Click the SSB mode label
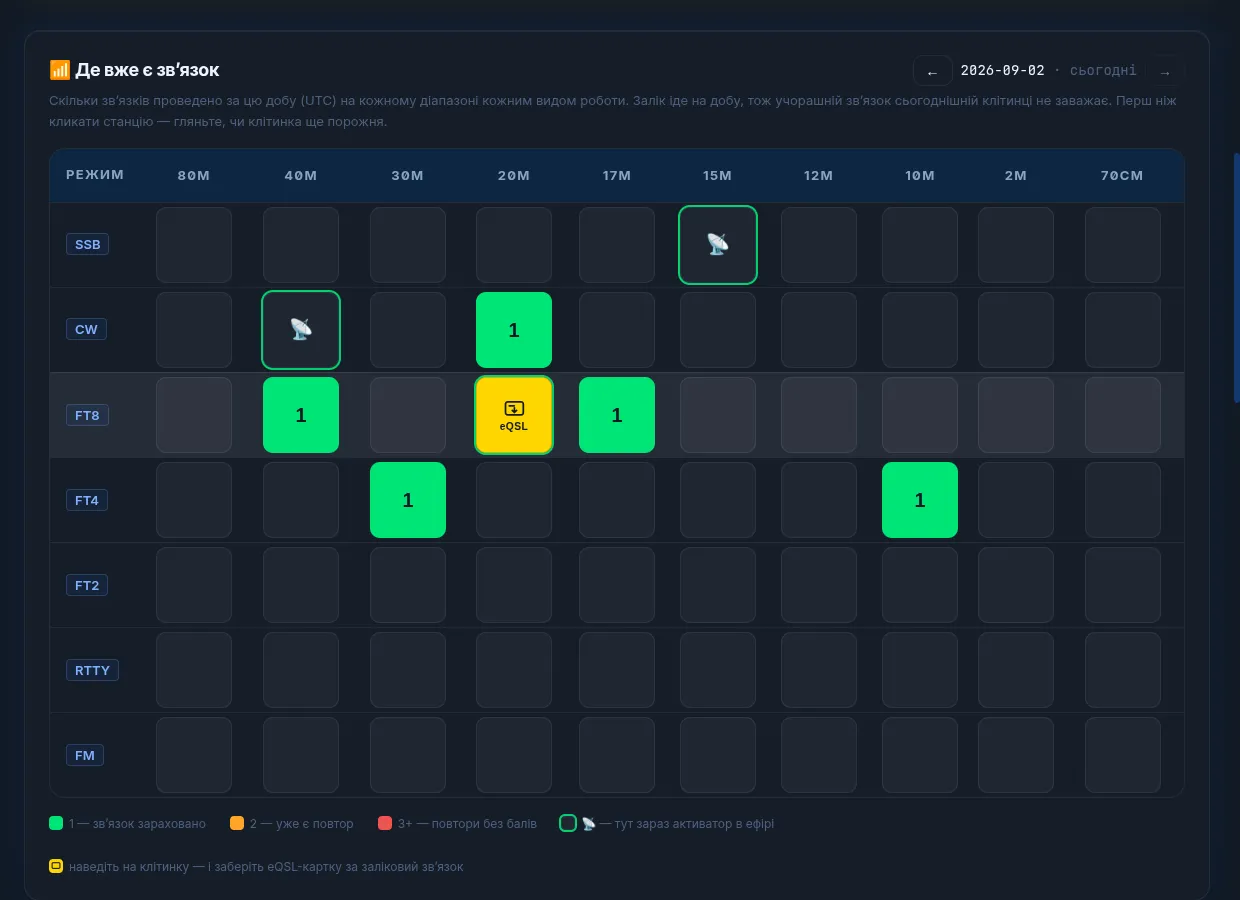This screenshot has width=1240, height=900. (87, 244)
